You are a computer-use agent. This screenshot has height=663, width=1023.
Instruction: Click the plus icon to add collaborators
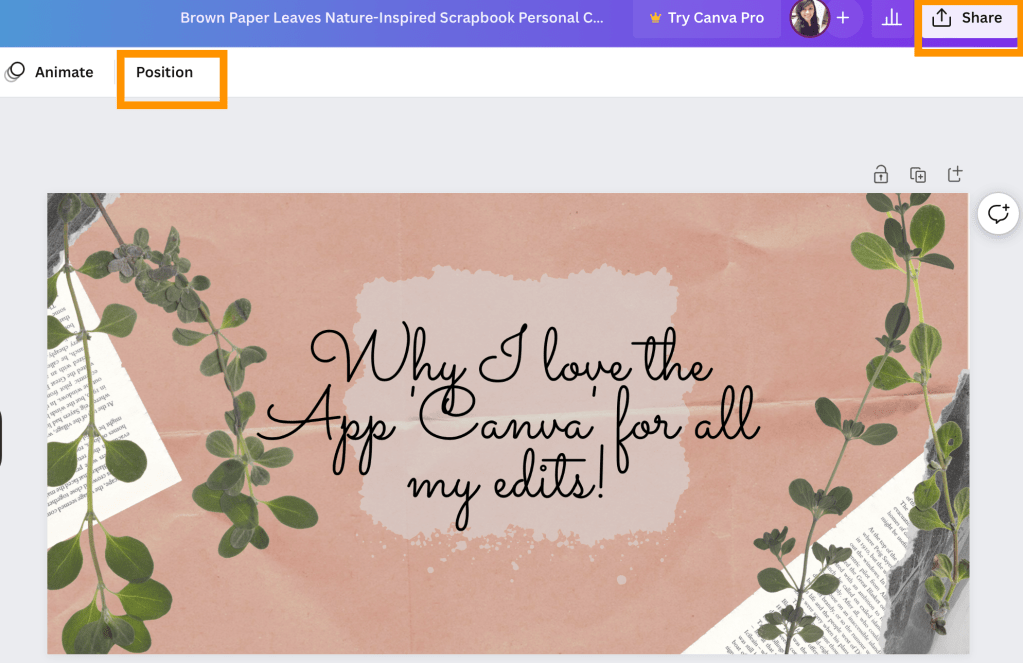843,19
